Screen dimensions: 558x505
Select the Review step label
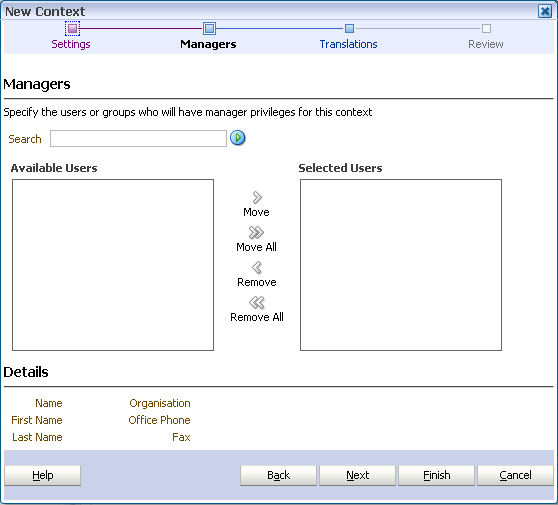[x=486, y=44]
